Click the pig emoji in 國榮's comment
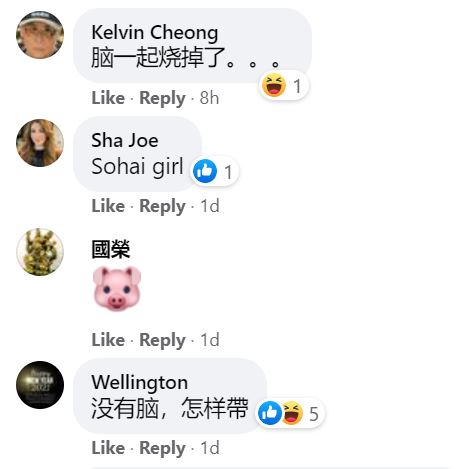 pyautogui.click(x=117, y=289)
